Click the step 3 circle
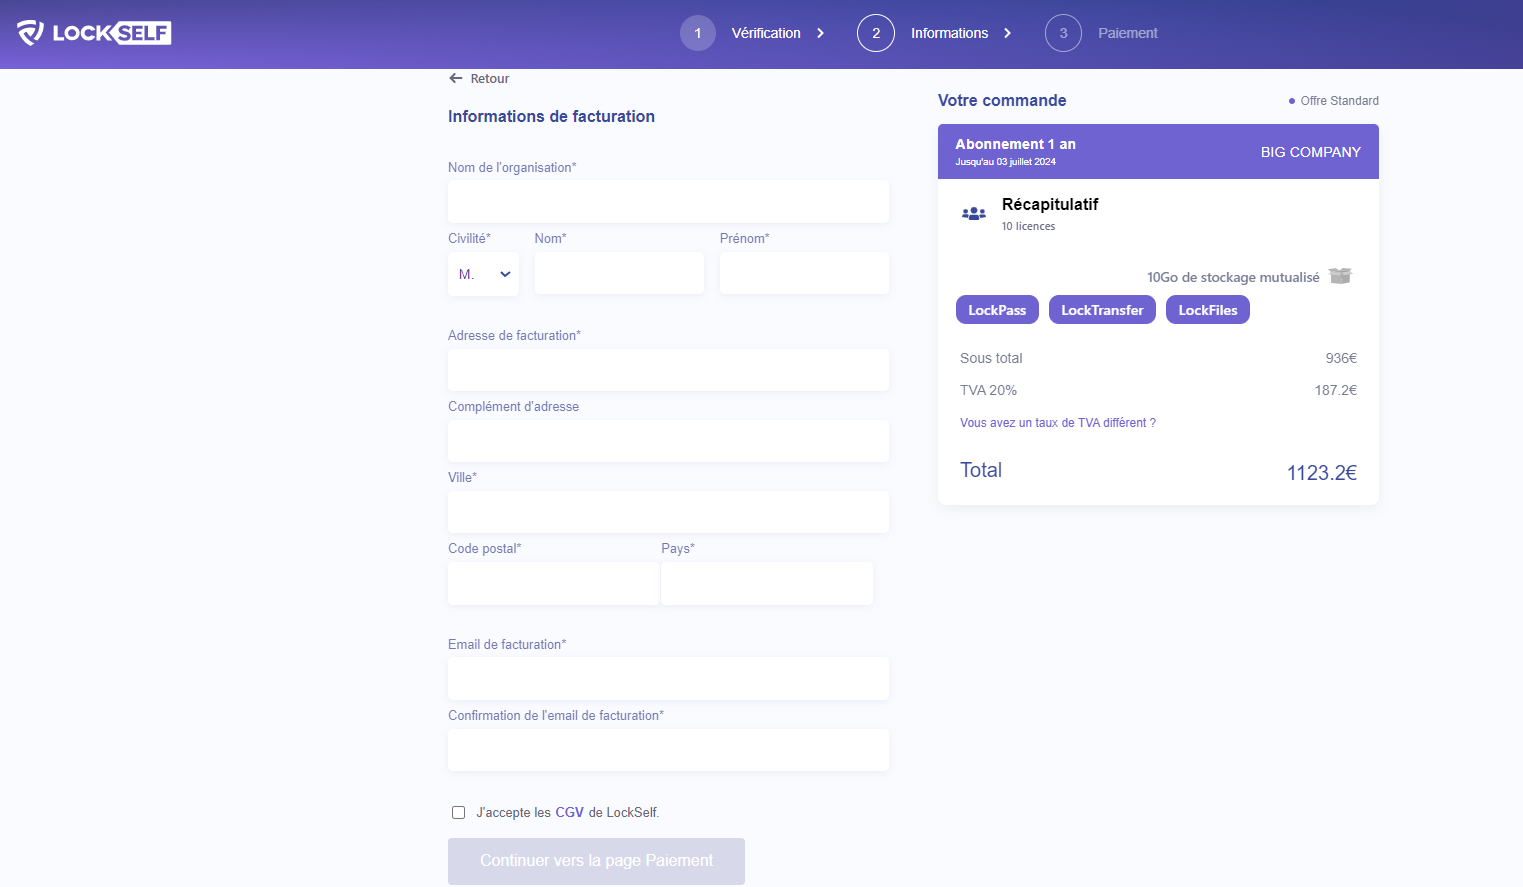Image resolution: width=1523 pixels, height=887 pixels. click(1063, 33)
